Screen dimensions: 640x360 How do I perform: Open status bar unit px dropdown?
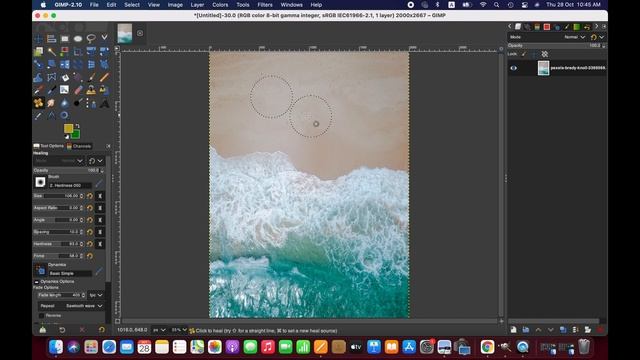(159, 330)
